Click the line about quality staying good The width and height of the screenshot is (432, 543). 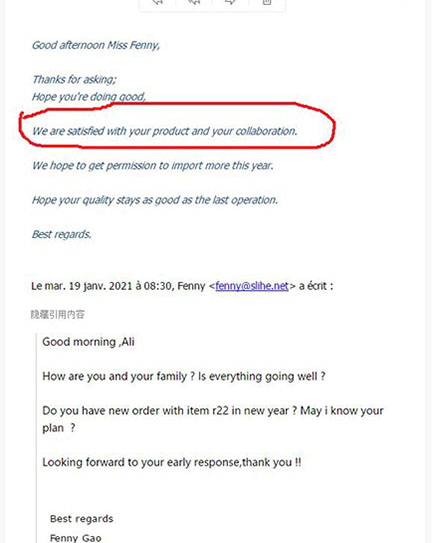155,200
